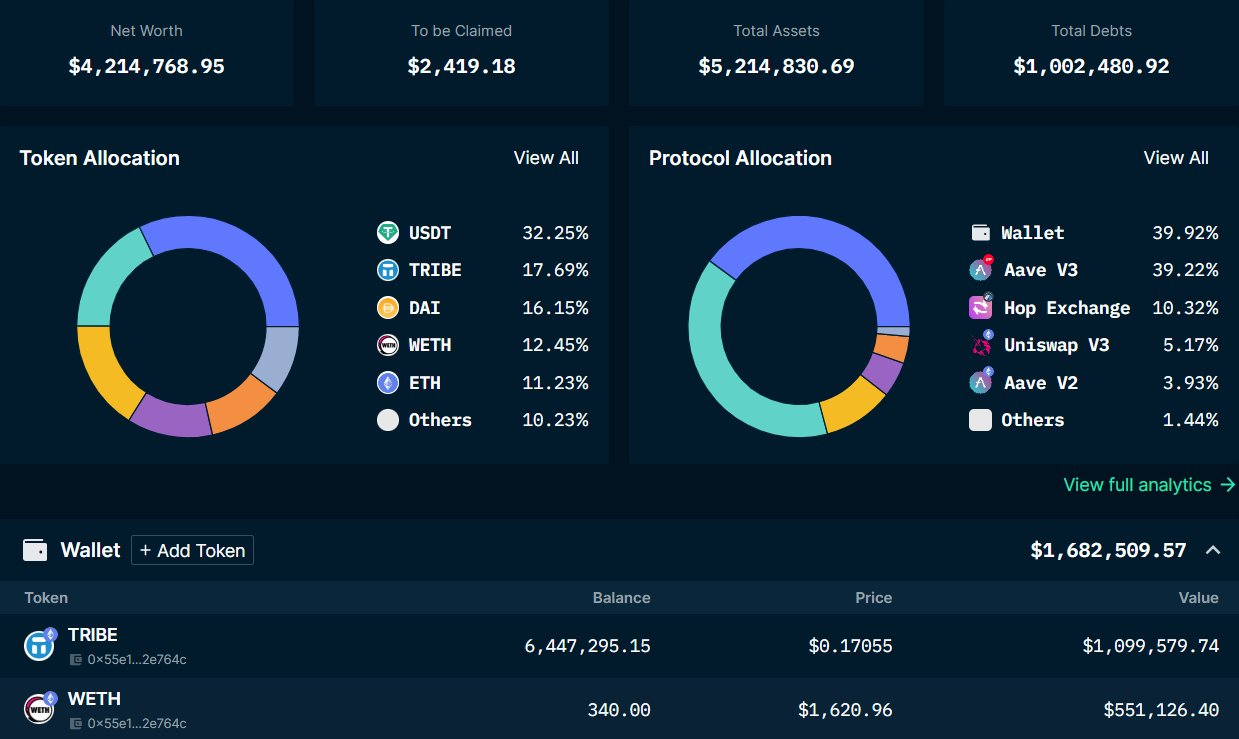Screen dimensions: 1239x739
Task: Click the Wallet icon in Protocol Allocation legend
Action: tap(980, 233)
